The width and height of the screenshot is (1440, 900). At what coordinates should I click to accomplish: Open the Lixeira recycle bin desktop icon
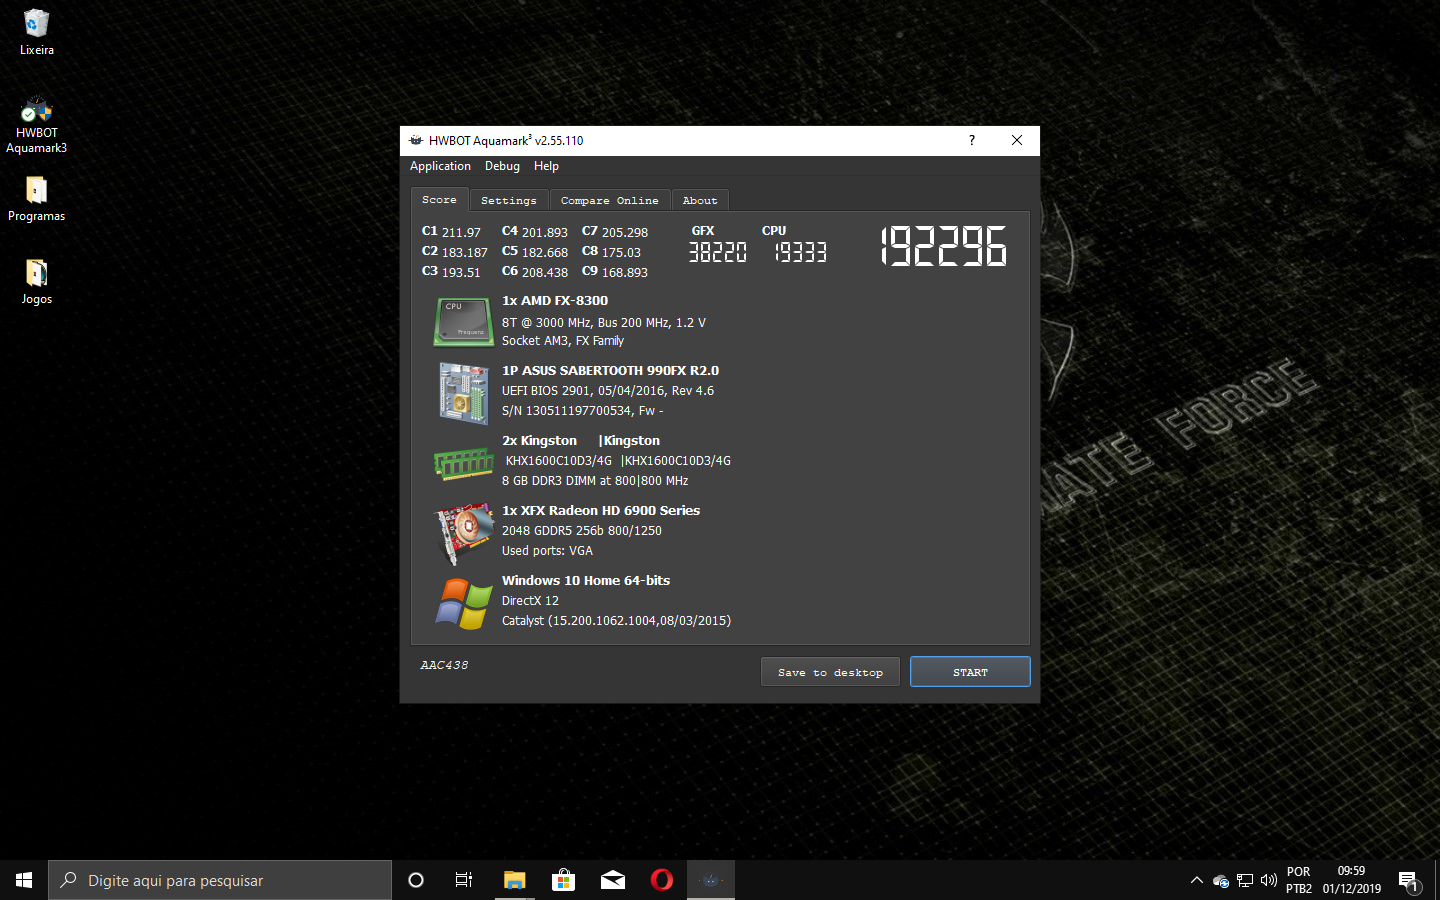36,32
